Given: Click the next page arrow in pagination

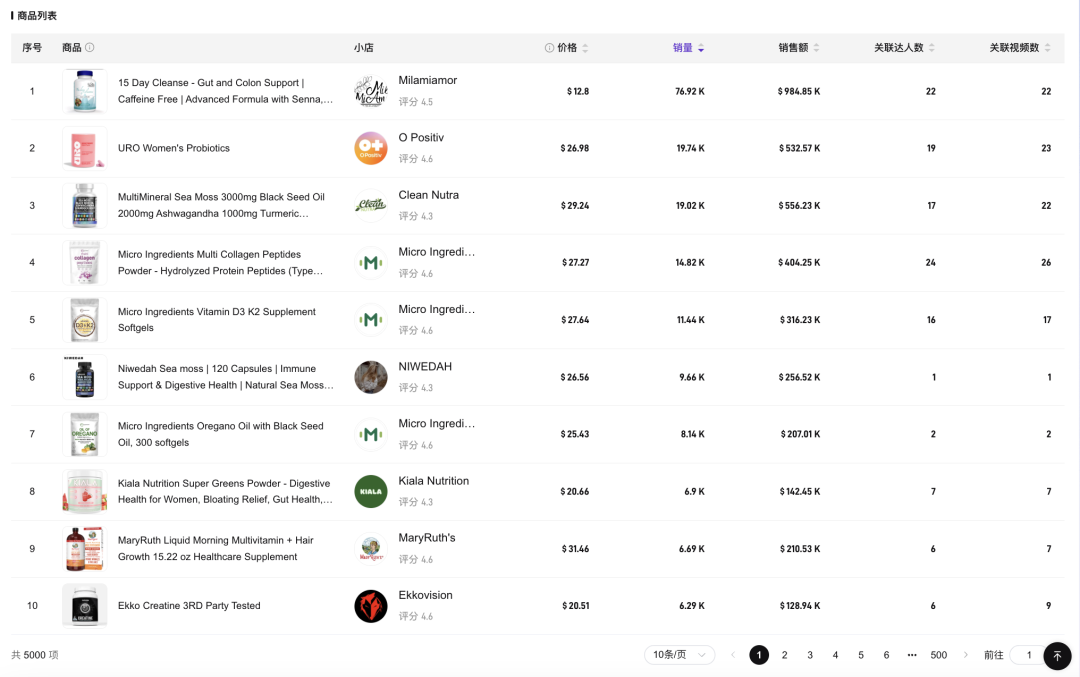Looking at the screenshot, I should point(965,655).
